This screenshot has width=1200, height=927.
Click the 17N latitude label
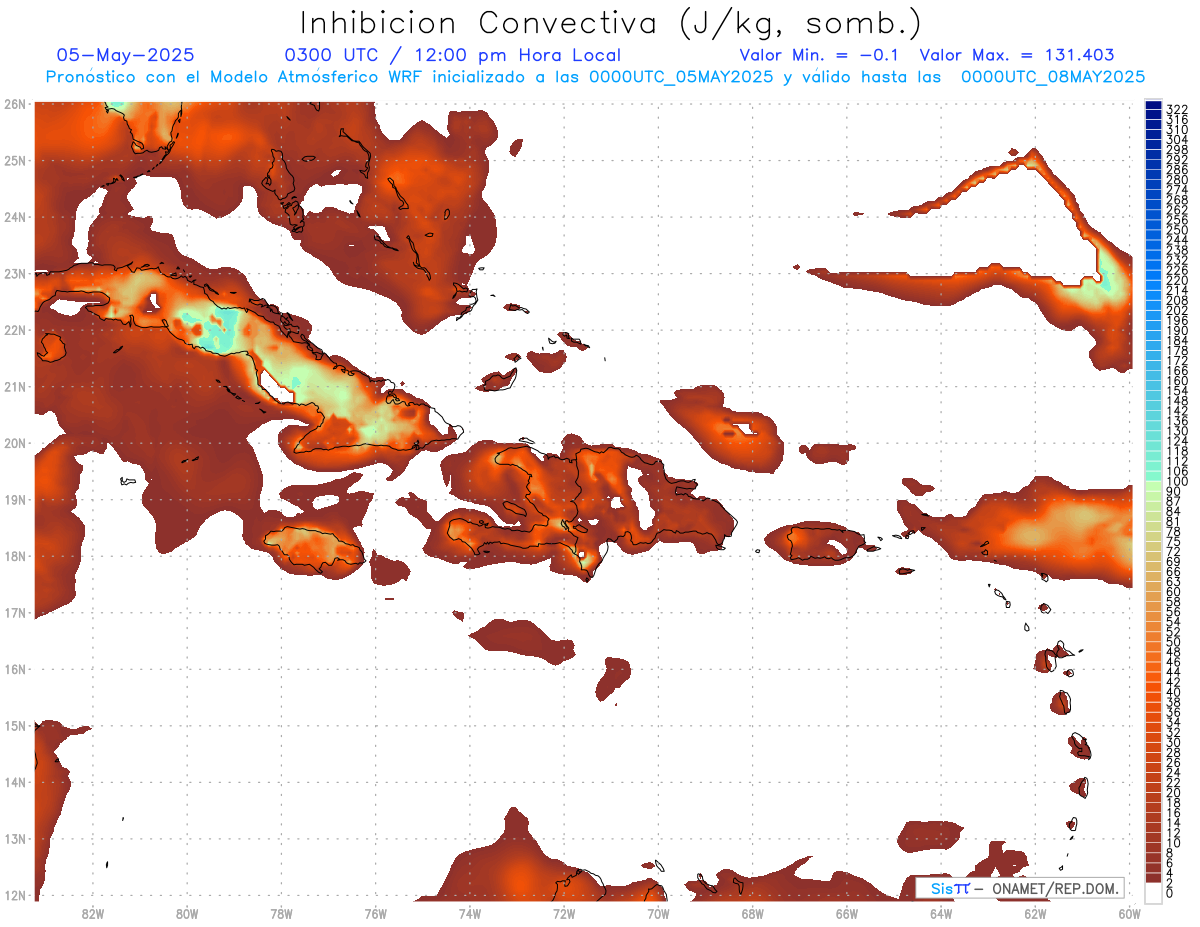(x=15, y=612)
